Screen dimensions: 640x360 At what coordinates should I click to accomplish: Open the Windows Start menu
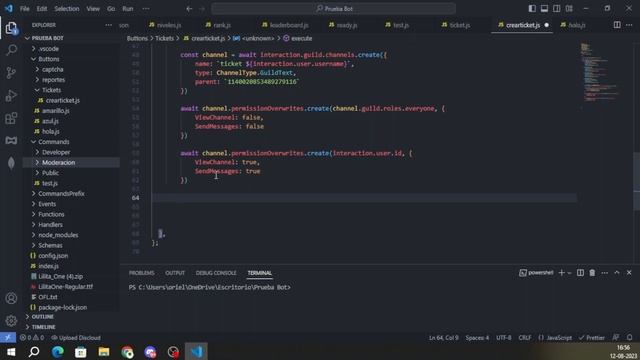(x=11, y=351)
